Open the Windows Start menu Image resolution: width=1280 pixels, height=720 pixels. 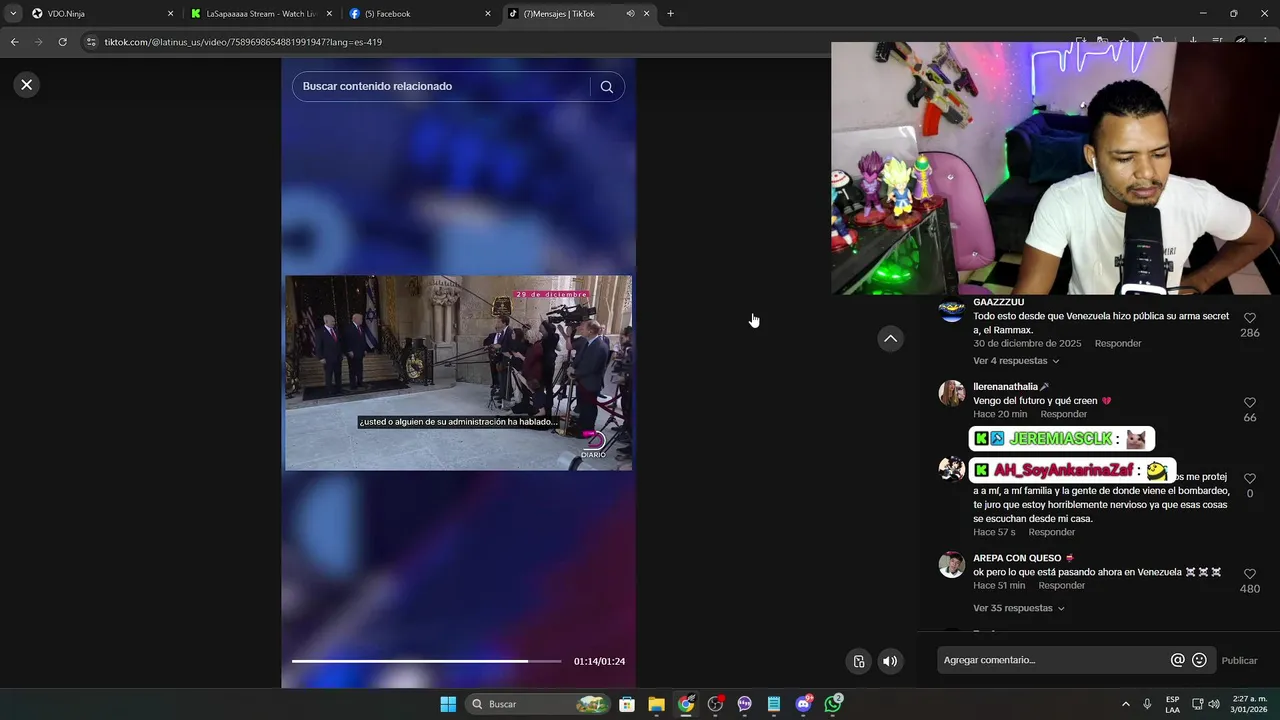coord(448,704)
